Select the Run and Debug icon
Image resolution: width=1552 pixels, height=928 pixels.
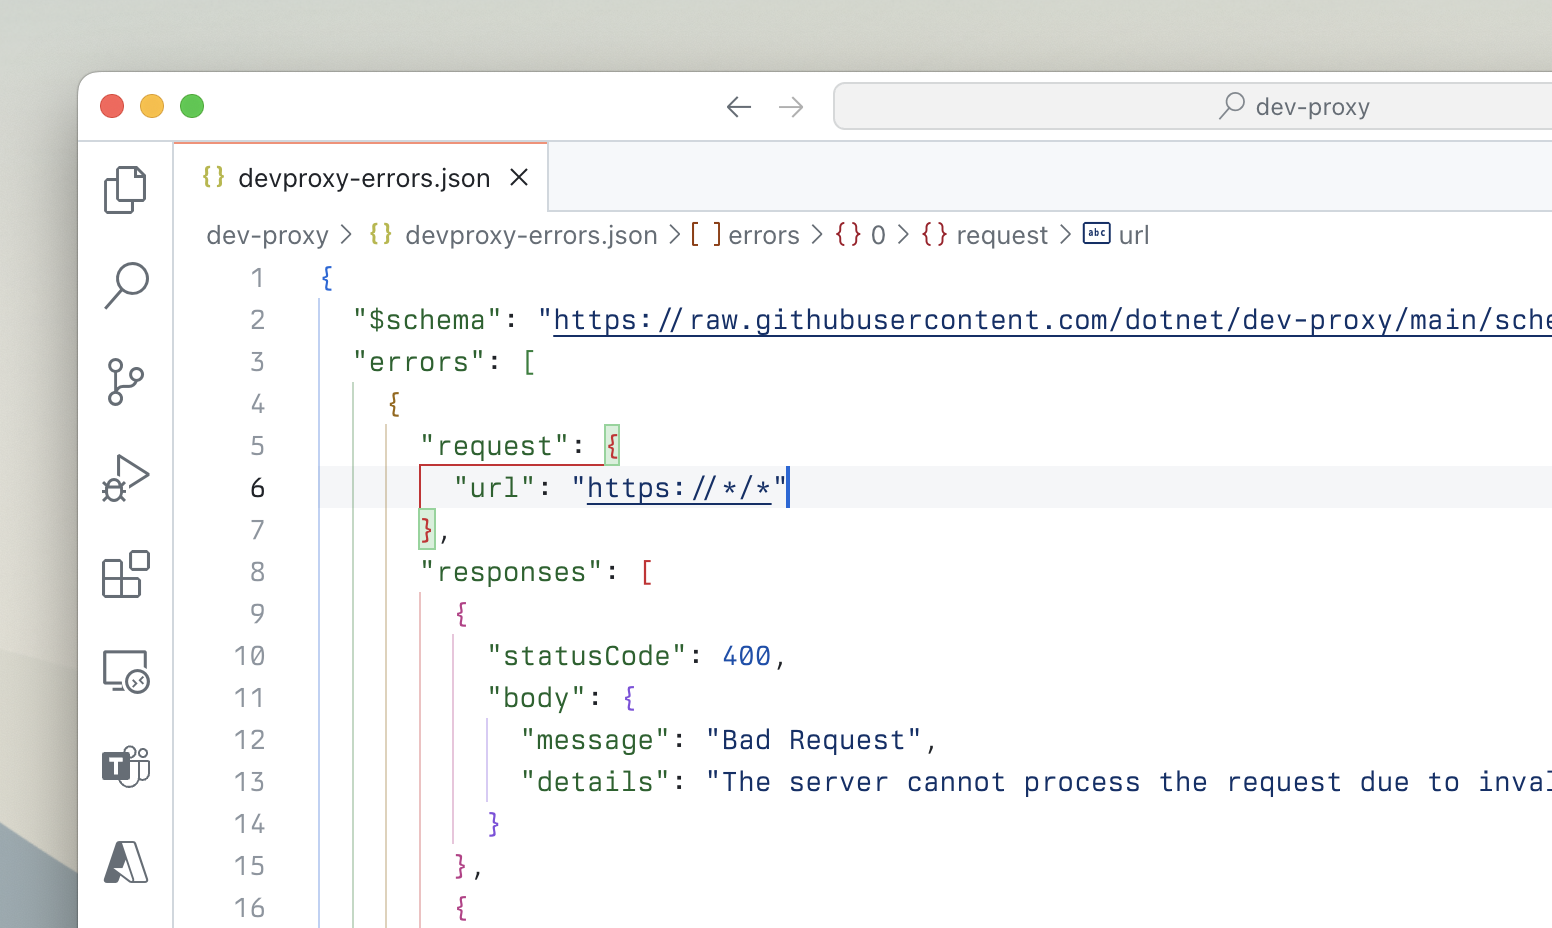tap(124, 478)
